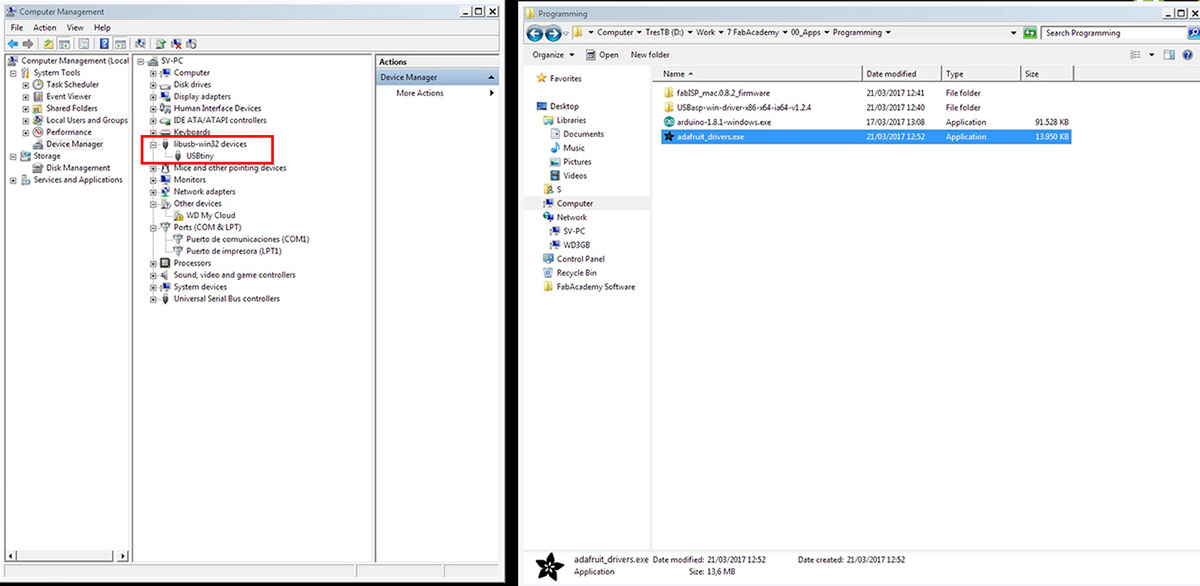Select Desktop in Explorer navigation pane
The image size is (1200, 586).
564,106
